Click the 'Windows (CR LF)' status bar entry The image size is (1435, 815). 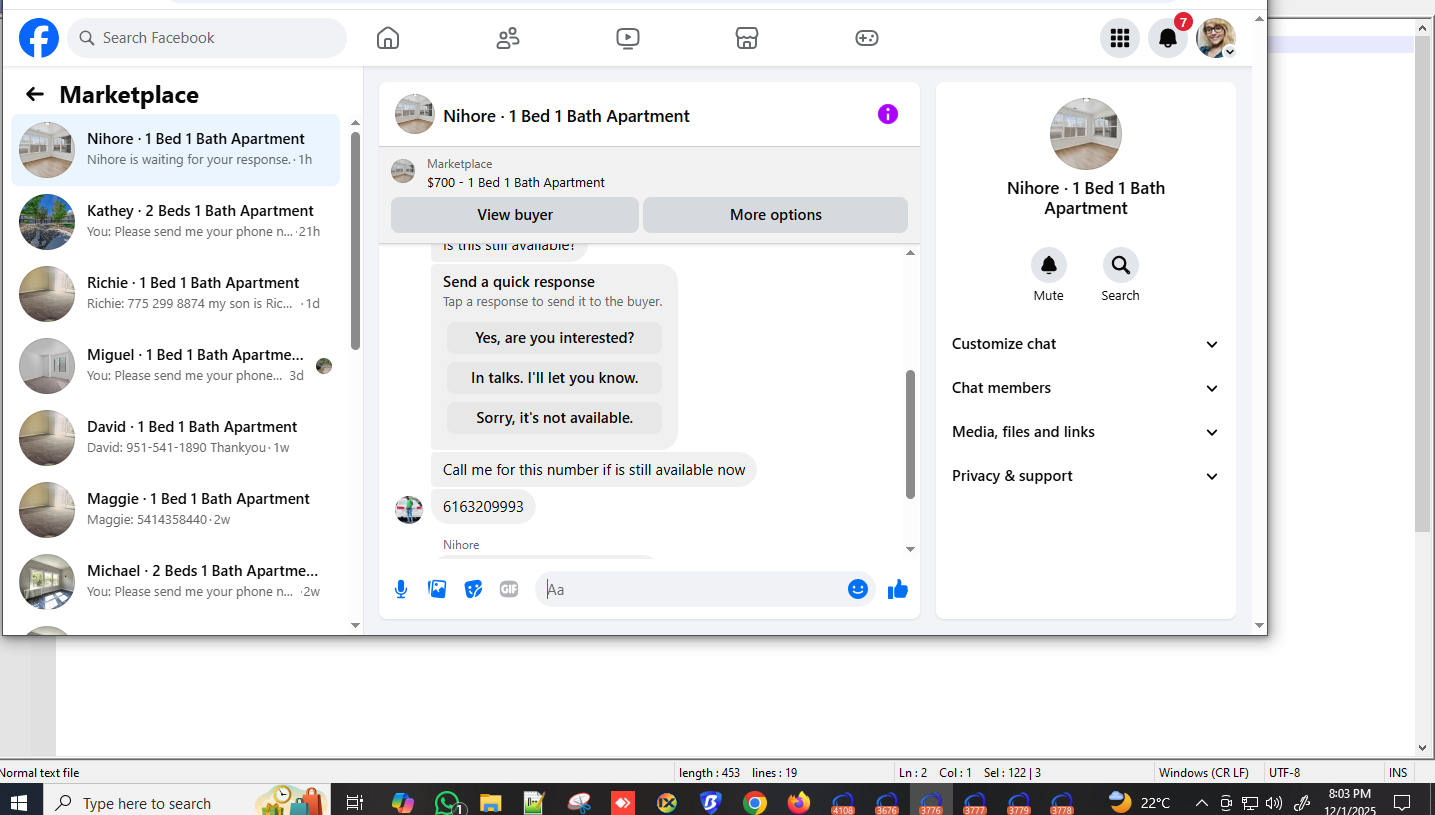click(x=1203, y=772)
